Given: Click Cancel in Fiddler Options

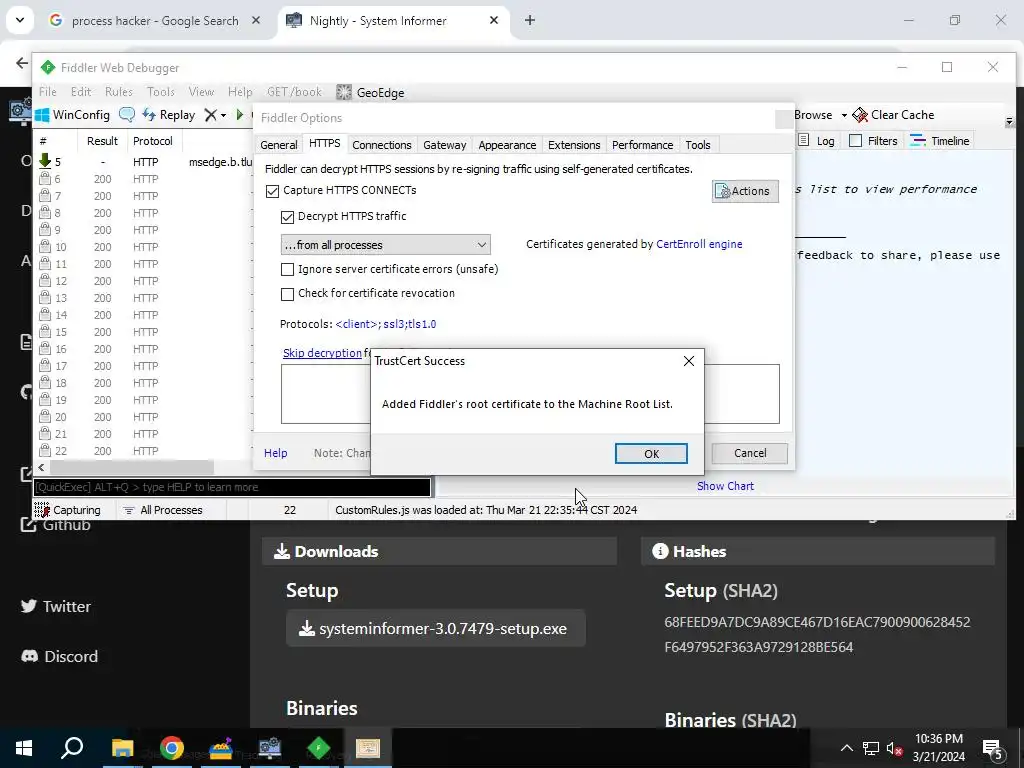Looking at the screenshot, I should tap(750, 453).
